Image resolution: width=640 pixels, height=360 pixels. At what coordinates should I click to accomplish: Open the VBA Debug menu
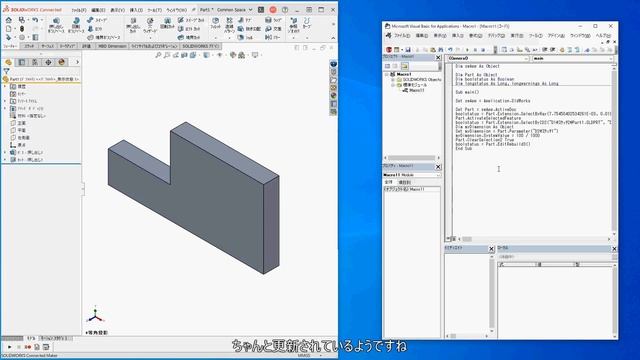(x=496, y=36)
